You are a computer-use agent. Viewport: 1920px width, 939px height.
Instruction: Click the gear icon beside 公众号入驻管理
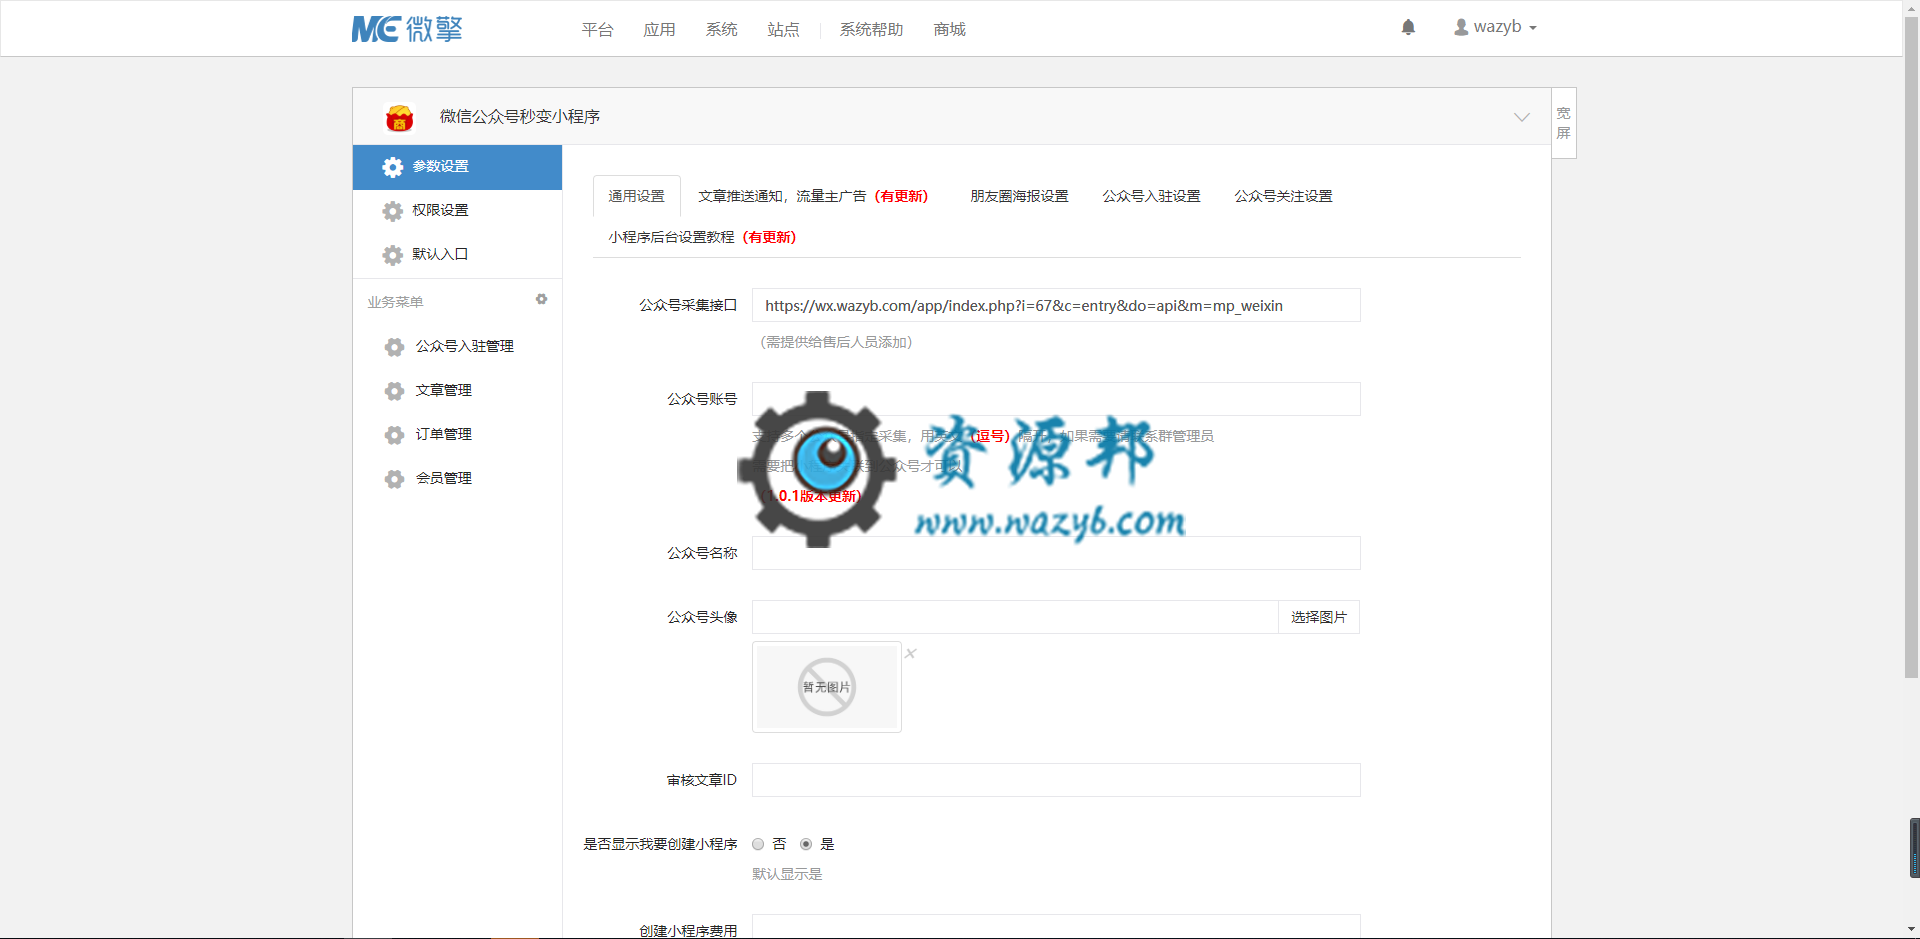[395, 347]
